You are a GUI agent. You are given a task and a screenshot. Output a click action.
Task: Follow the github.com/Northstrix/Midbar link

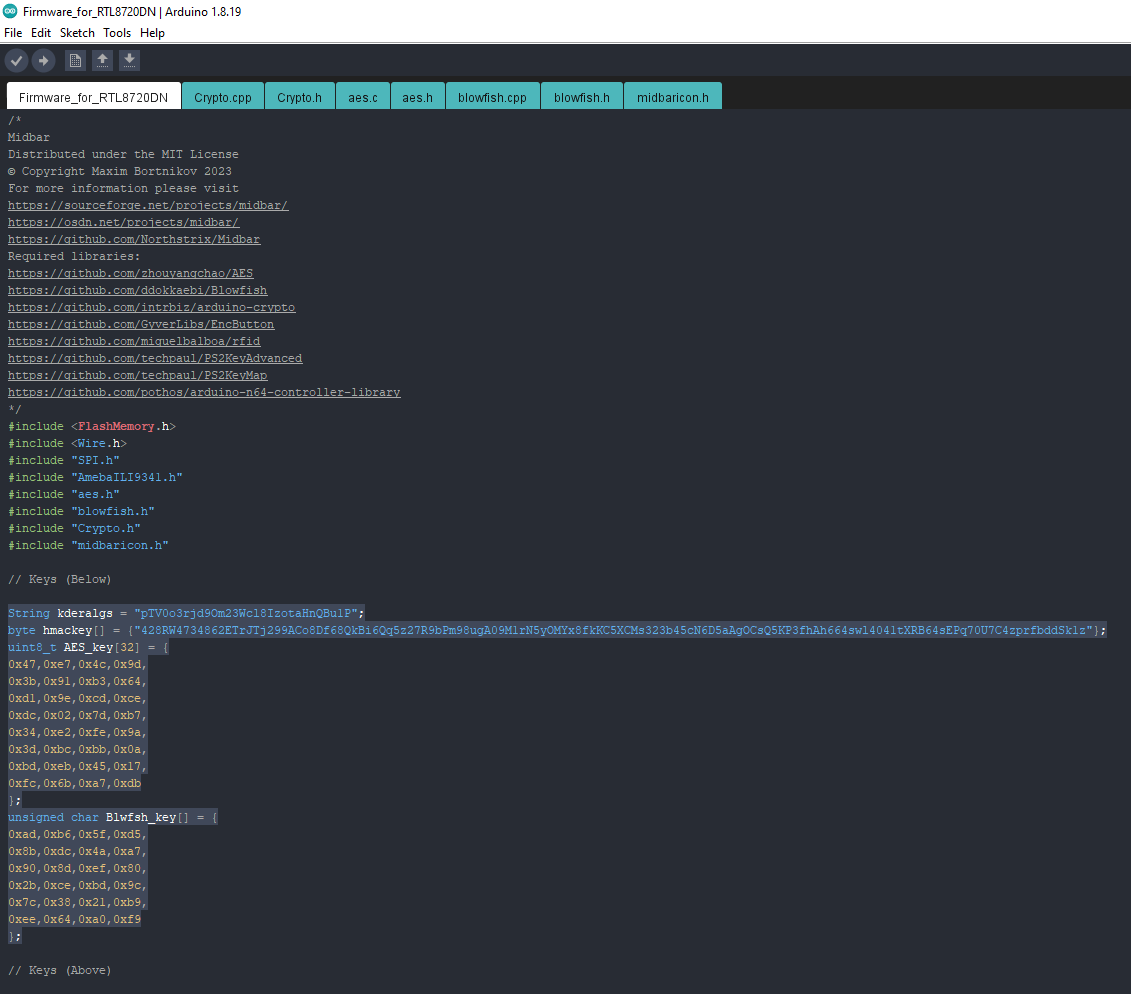[x=134, y=239]
